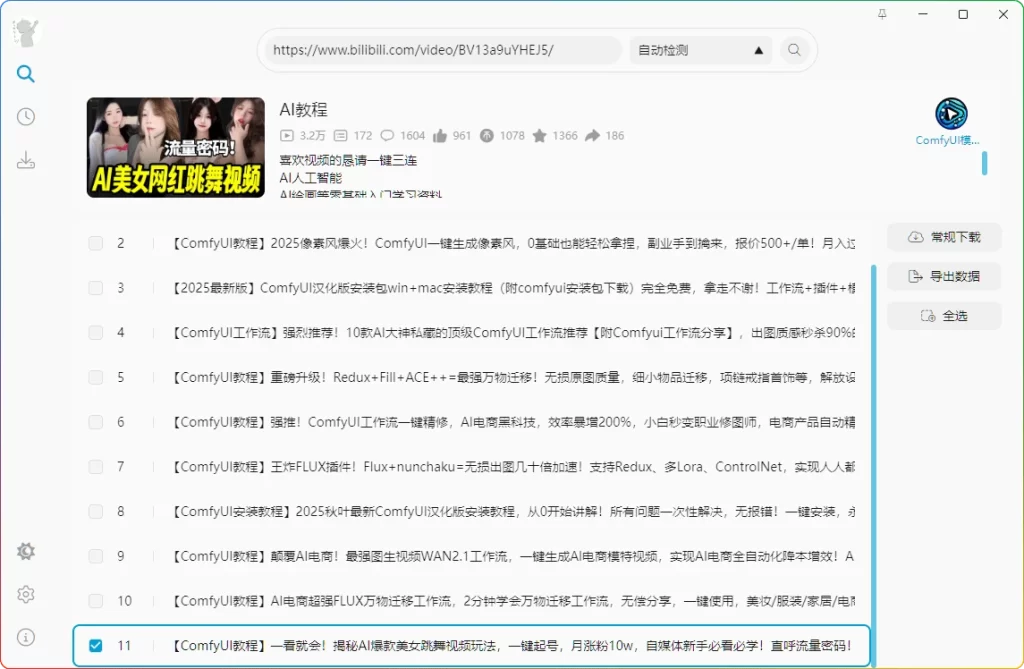The height and width of the screenshot is (669, 1024).
Task: Open the outlined gear preferences icon
Action: tap(25, 594)
